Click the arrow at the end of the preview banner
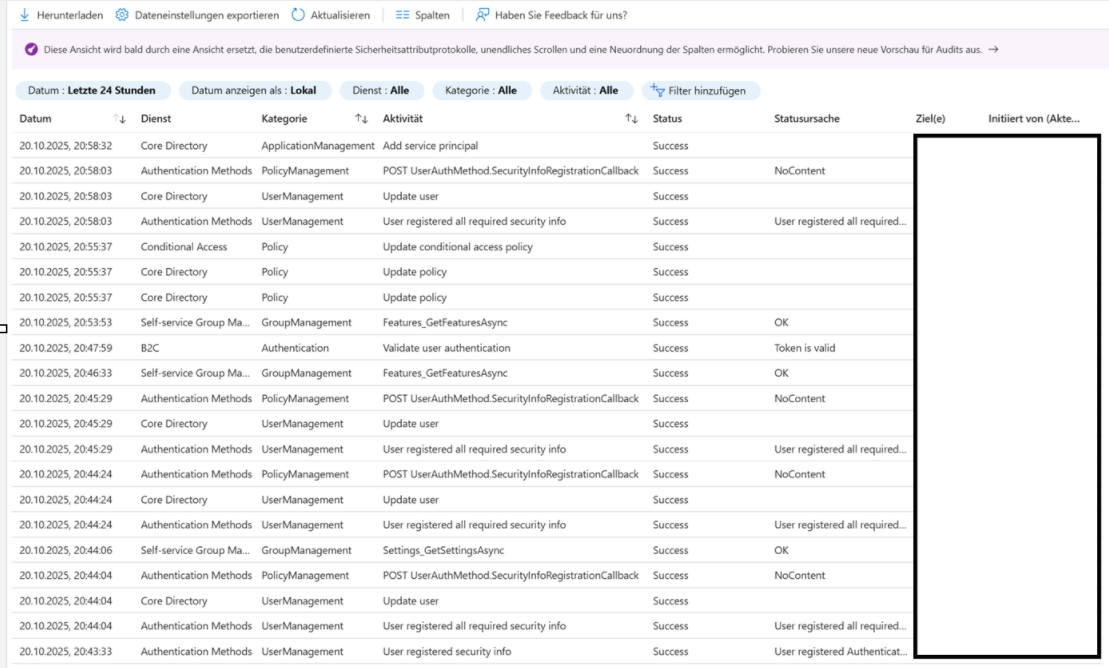1109x668 pixels. pos(994,50)
